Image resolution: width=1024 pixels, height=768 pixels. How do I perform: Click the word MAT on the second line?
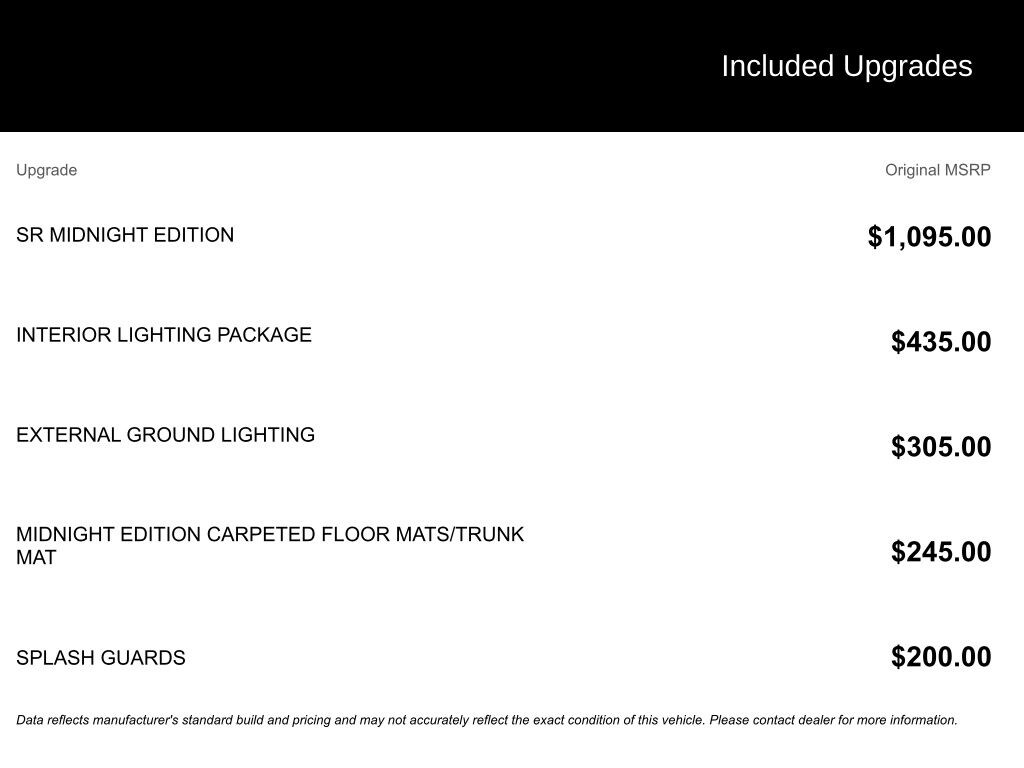tap(36, 558)
